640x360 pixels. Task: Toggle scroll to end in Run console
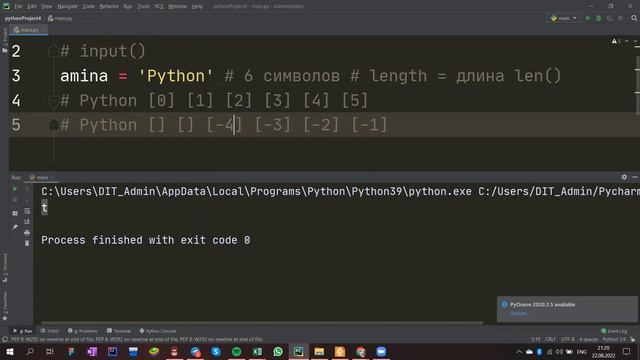[27, 222]
